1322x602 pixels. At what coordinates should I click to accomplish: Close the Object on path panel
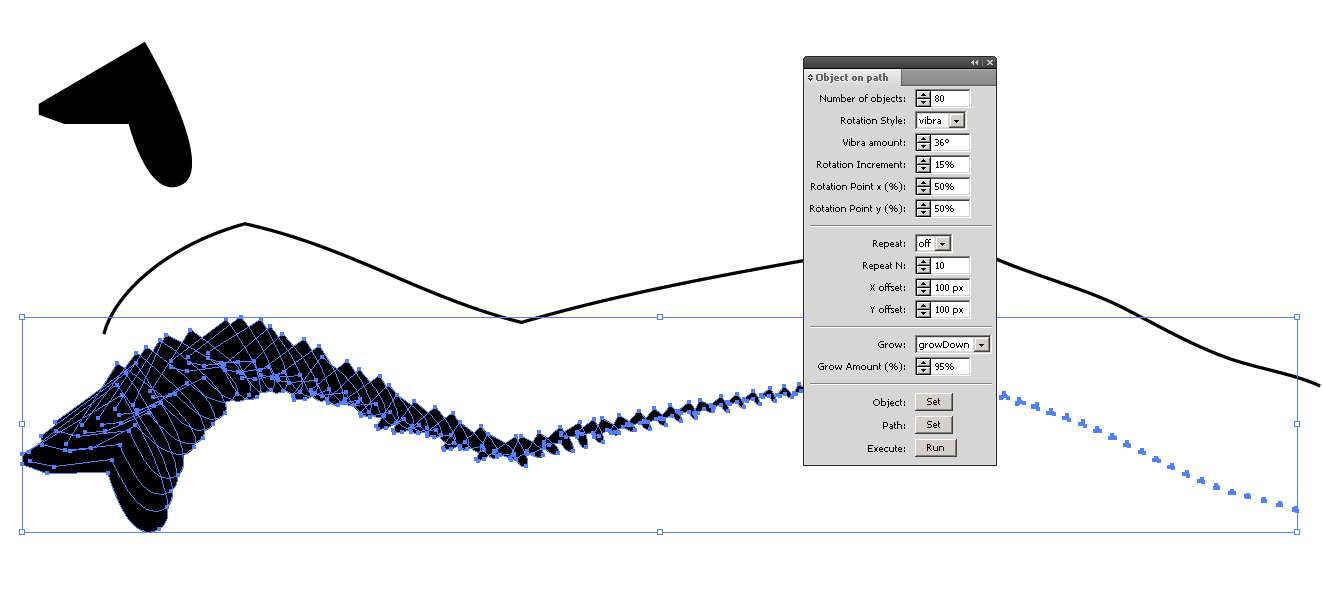pyautogui.click(x=989, y=63)
